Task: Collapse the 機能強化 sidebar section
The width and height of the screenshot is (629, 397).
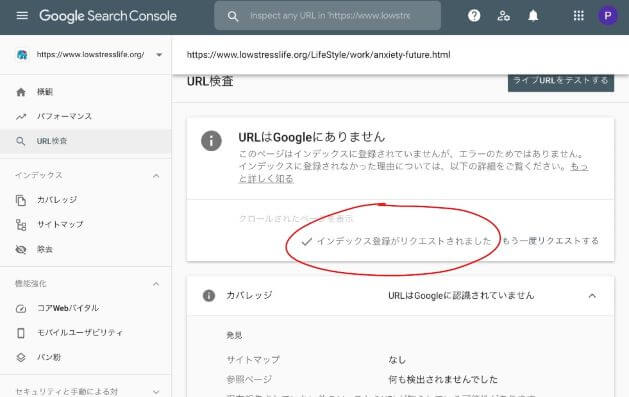Action: point(156,284)
